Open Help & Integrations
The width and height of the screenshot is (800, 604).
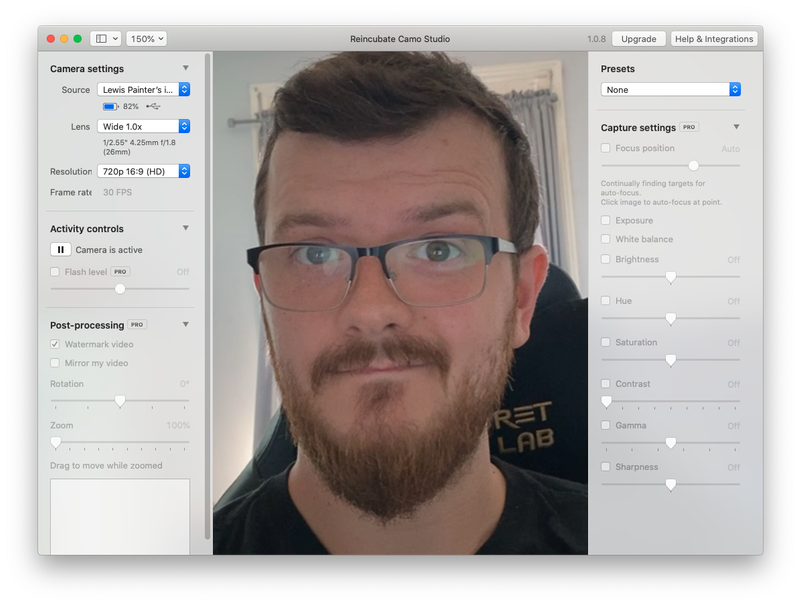[714, 39]
